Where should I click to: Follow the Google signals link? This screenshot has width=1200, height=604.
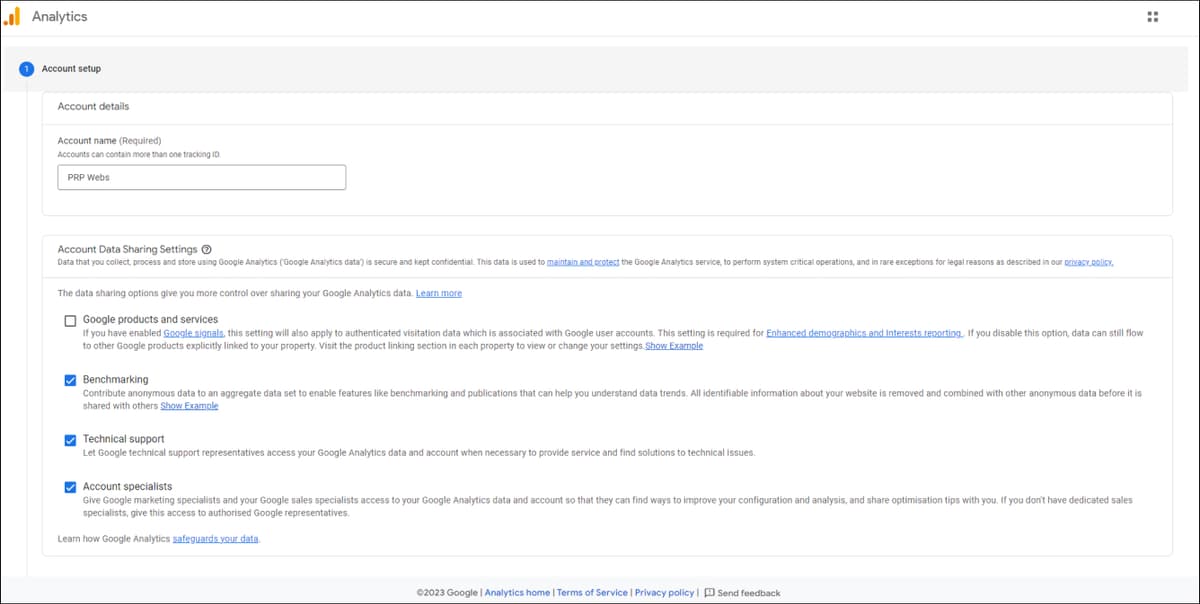[193, 333]
